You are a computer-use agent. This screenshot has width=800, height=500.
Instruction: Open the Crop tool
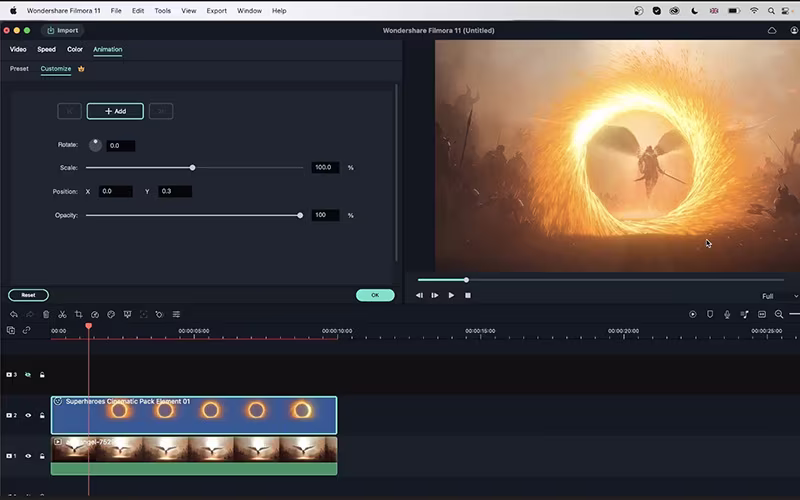coord(79,314)
